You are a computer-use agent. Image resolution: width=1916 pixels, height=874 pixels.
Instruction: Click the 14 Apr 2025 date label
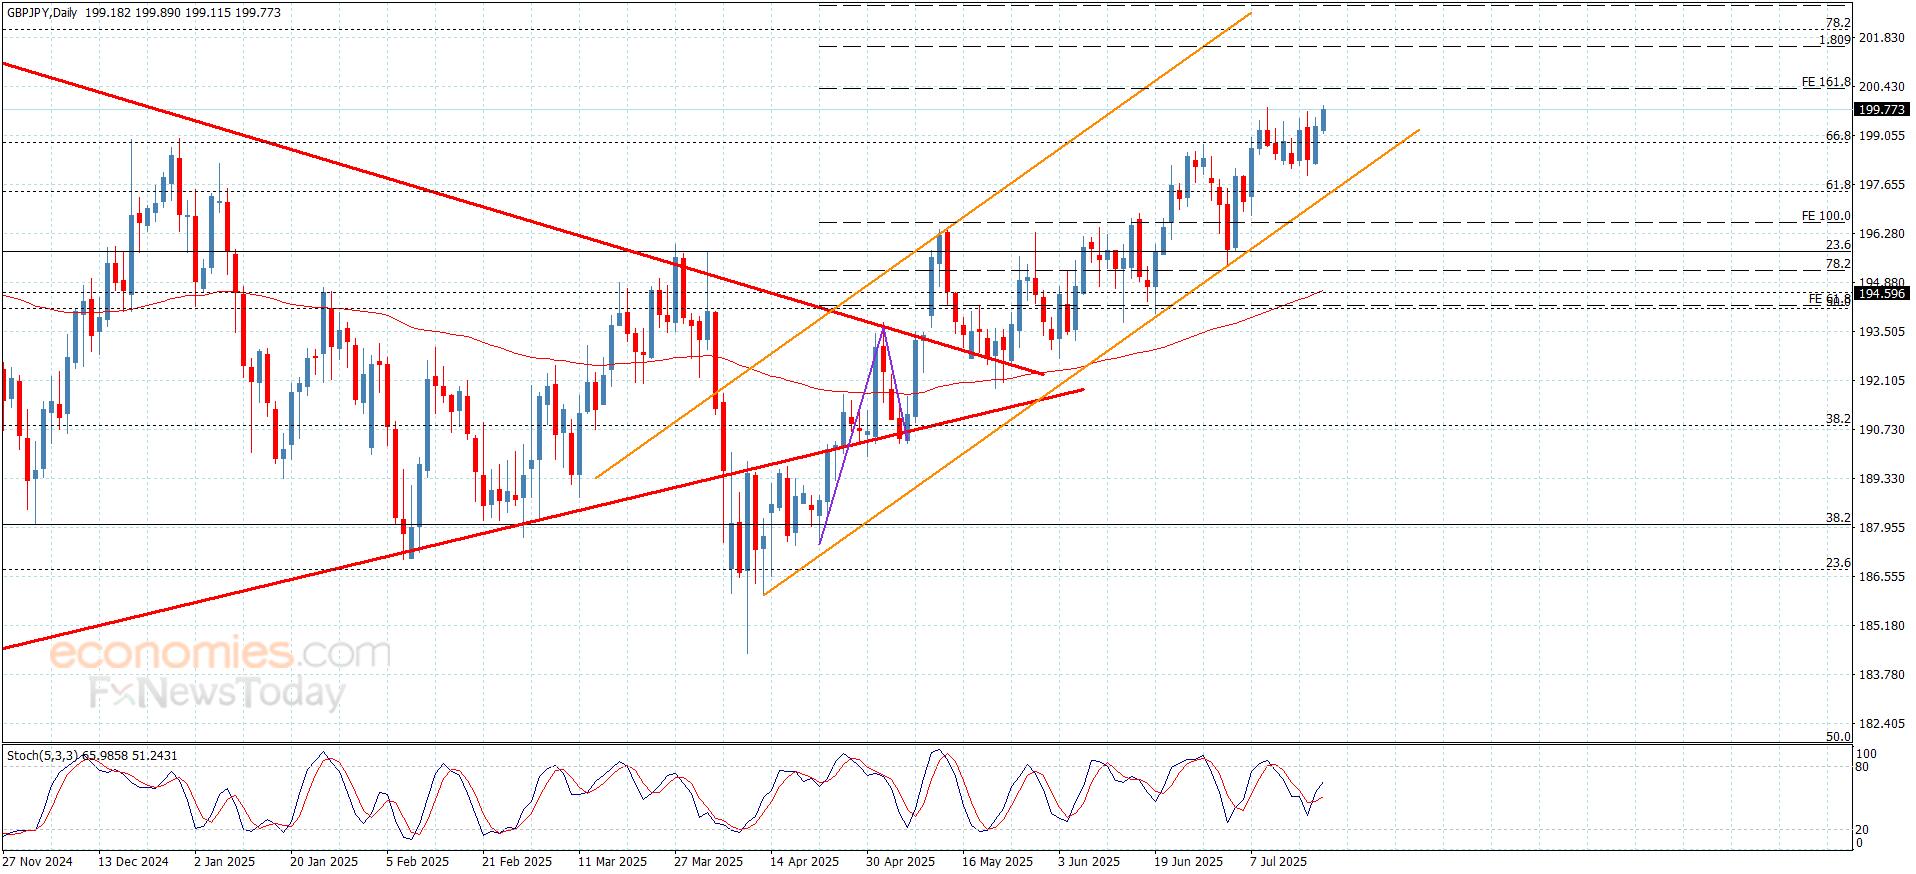(x=804, y=862)
